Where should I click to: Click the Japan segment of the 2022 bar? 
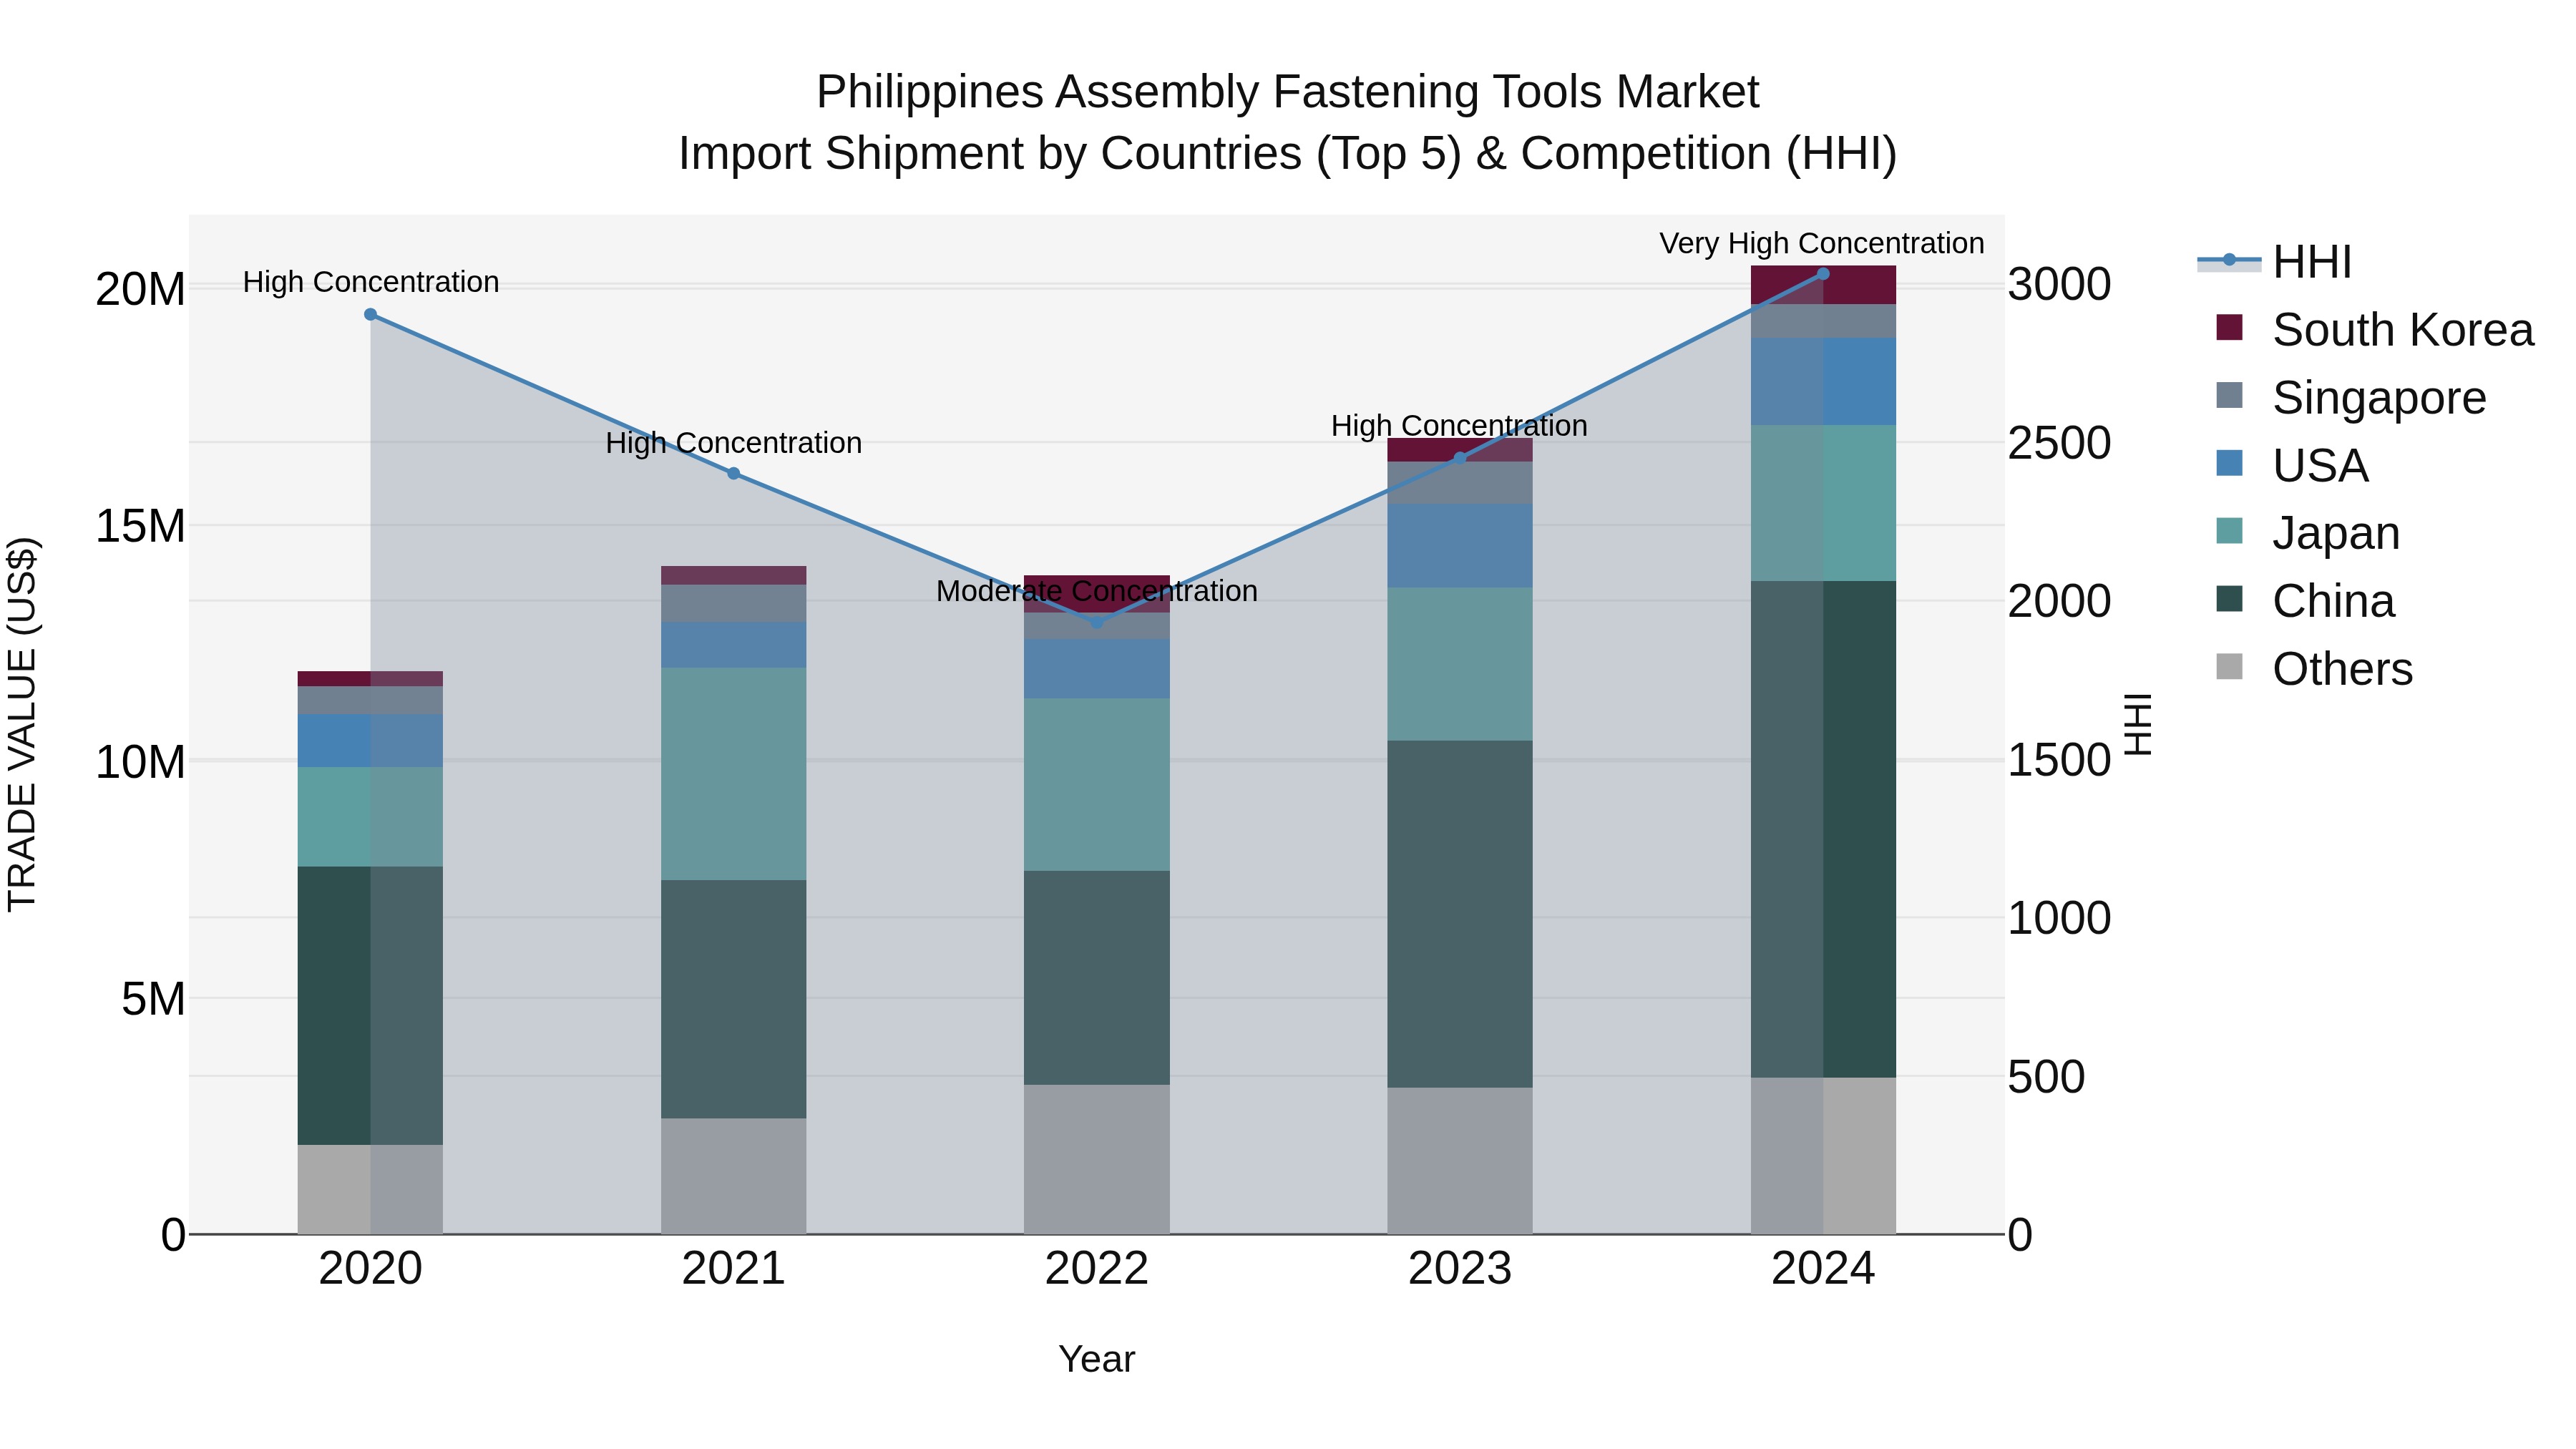tap(1096, 785)
